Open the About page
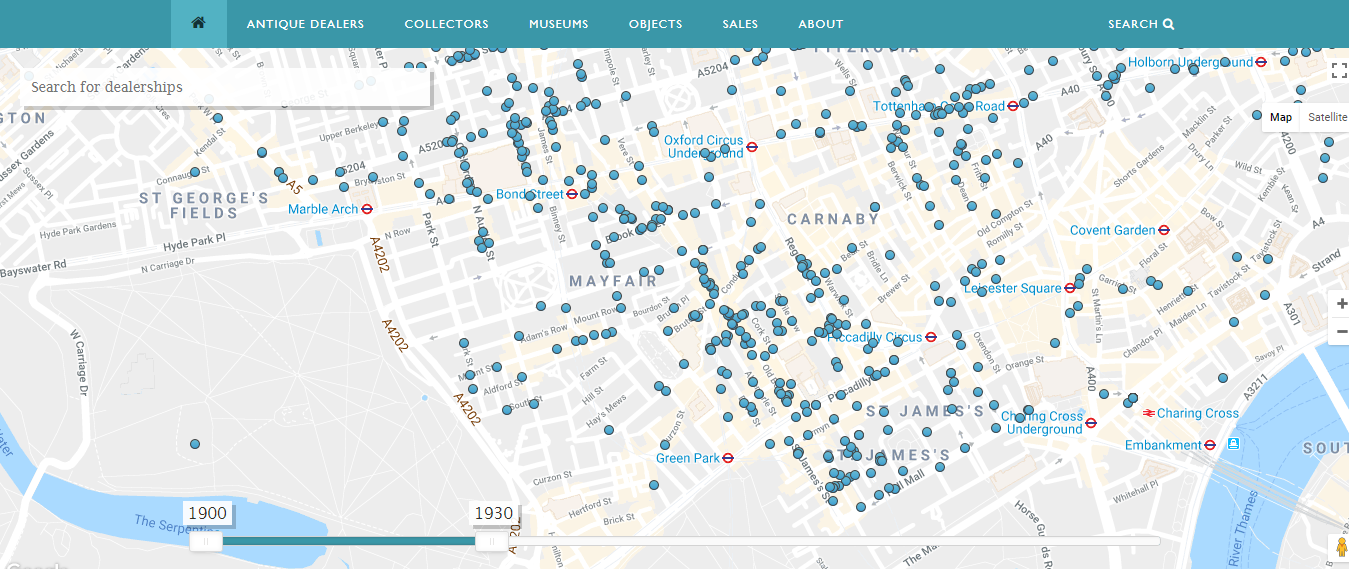This screenshot has height=569, width=1349. click(x=820, y=24)
